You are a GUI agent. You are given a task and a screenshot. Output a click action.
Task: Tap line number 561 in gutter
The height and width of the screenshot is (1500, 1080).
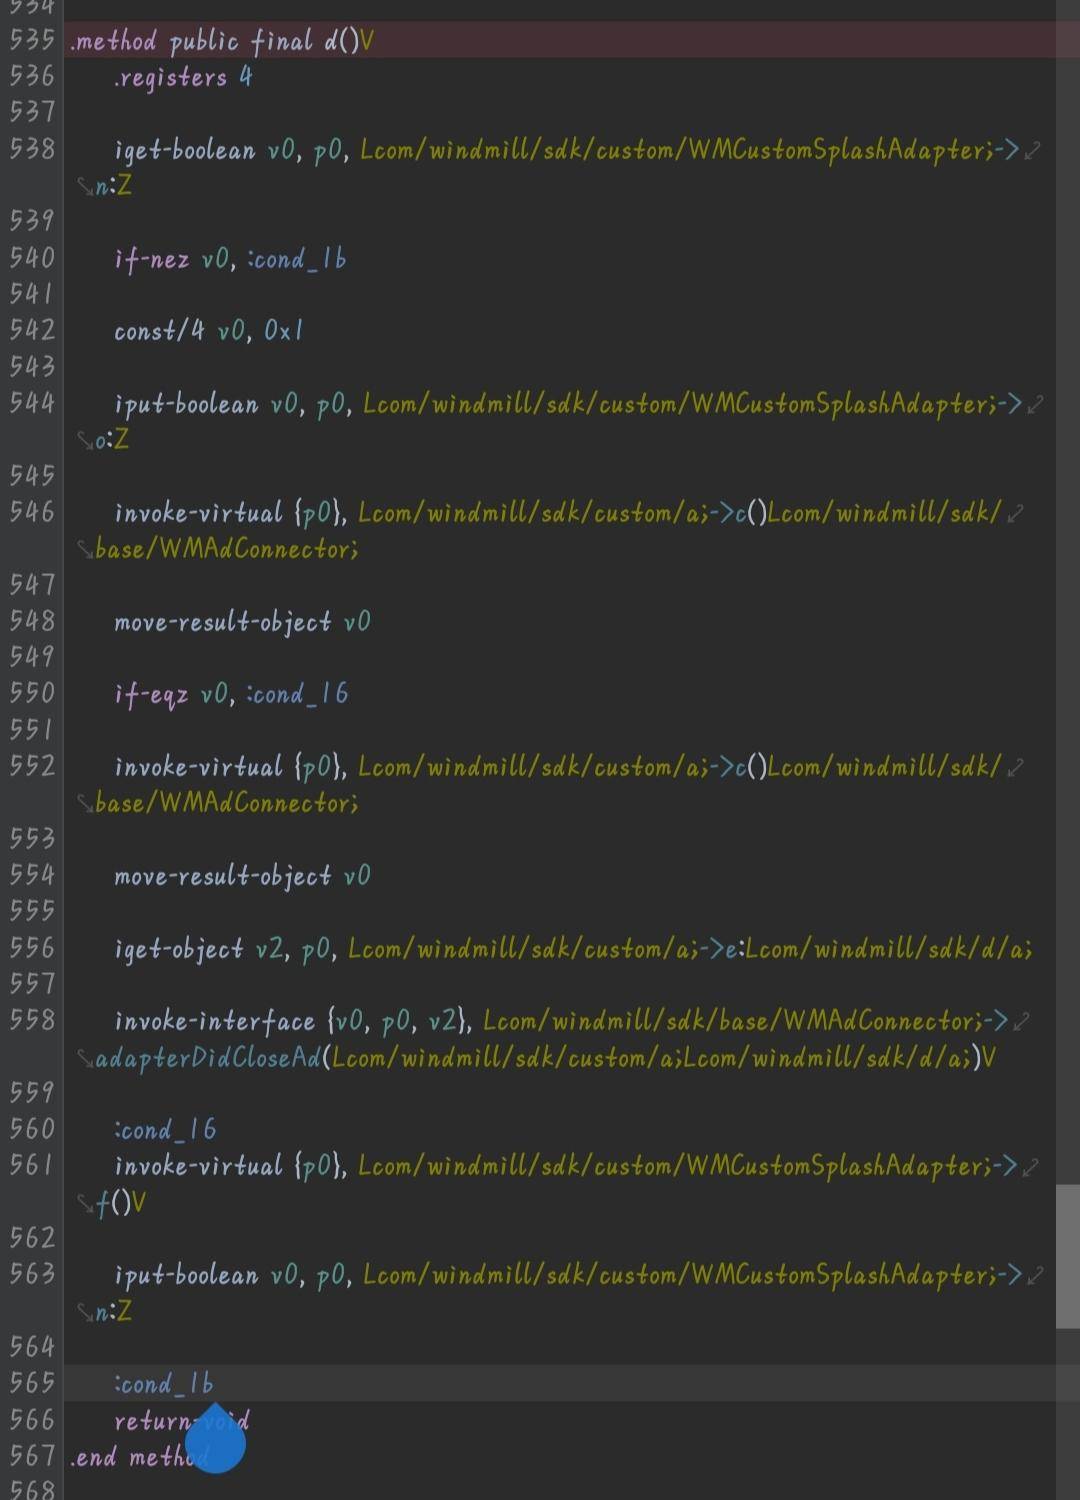(32, 1166)
